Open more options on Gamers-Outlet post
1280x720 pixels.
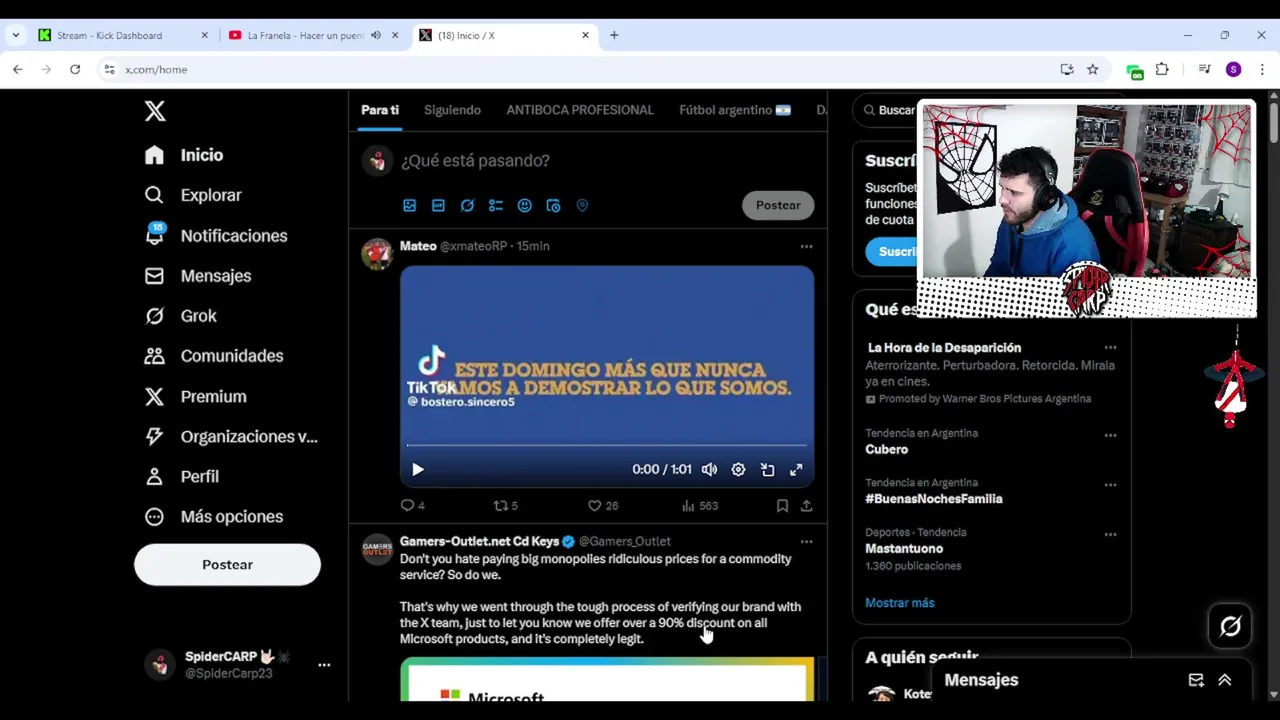point(806,542)
